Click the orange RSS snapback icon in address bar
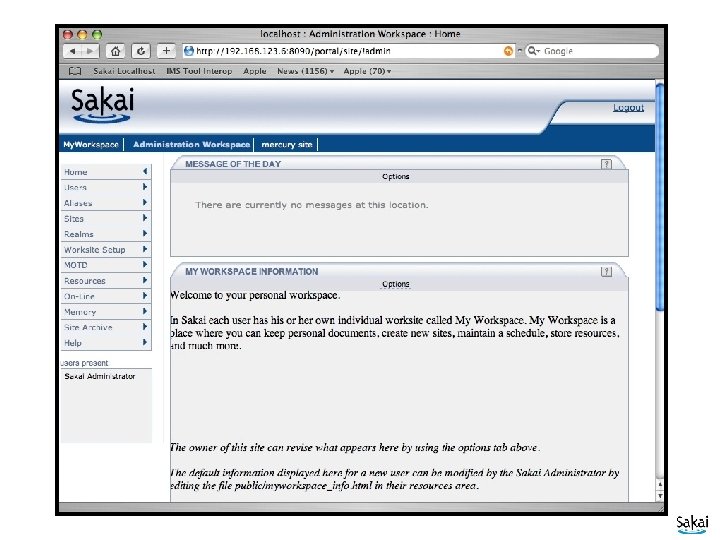This screenshot has width=720, height=540. point(508,51)
